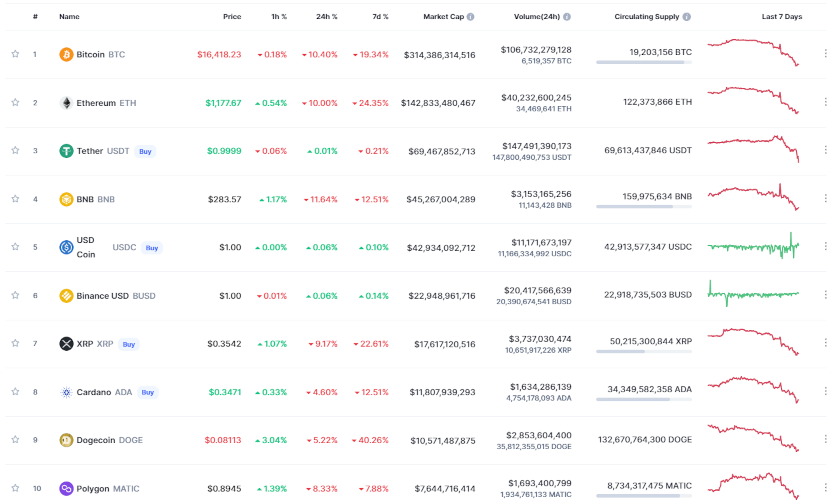Expand the three-dot menu for Polygon
Viewport: 836px width, 503px height.
click(x=825, y=488)
